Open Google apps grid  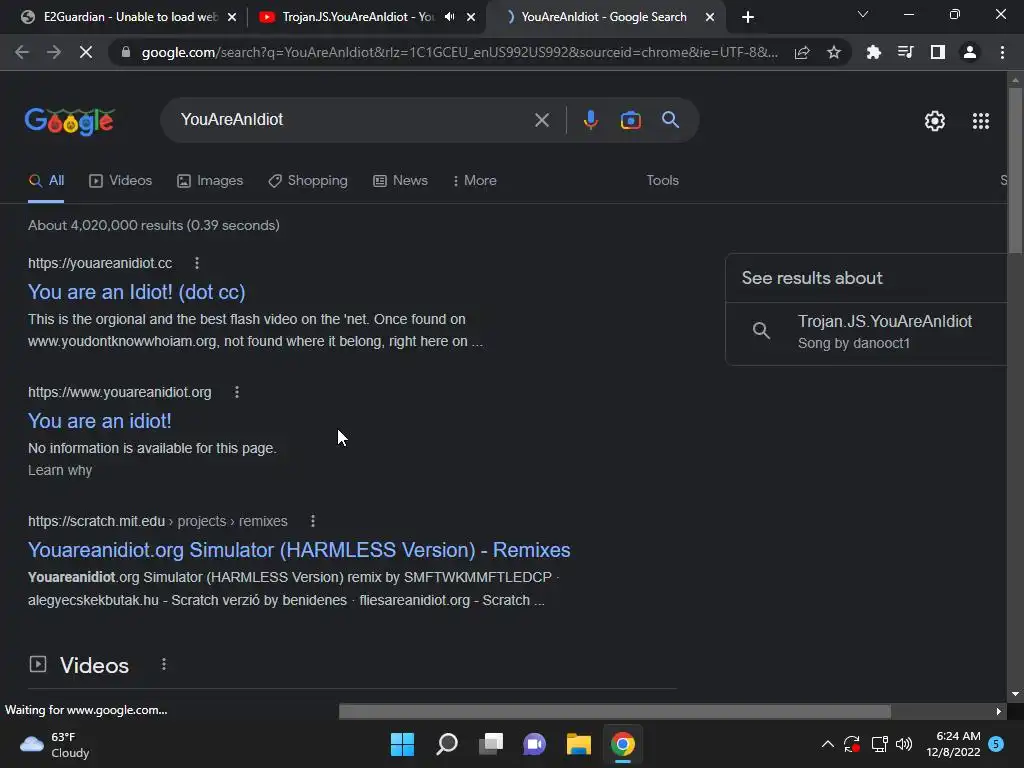(x=980, y=121)
